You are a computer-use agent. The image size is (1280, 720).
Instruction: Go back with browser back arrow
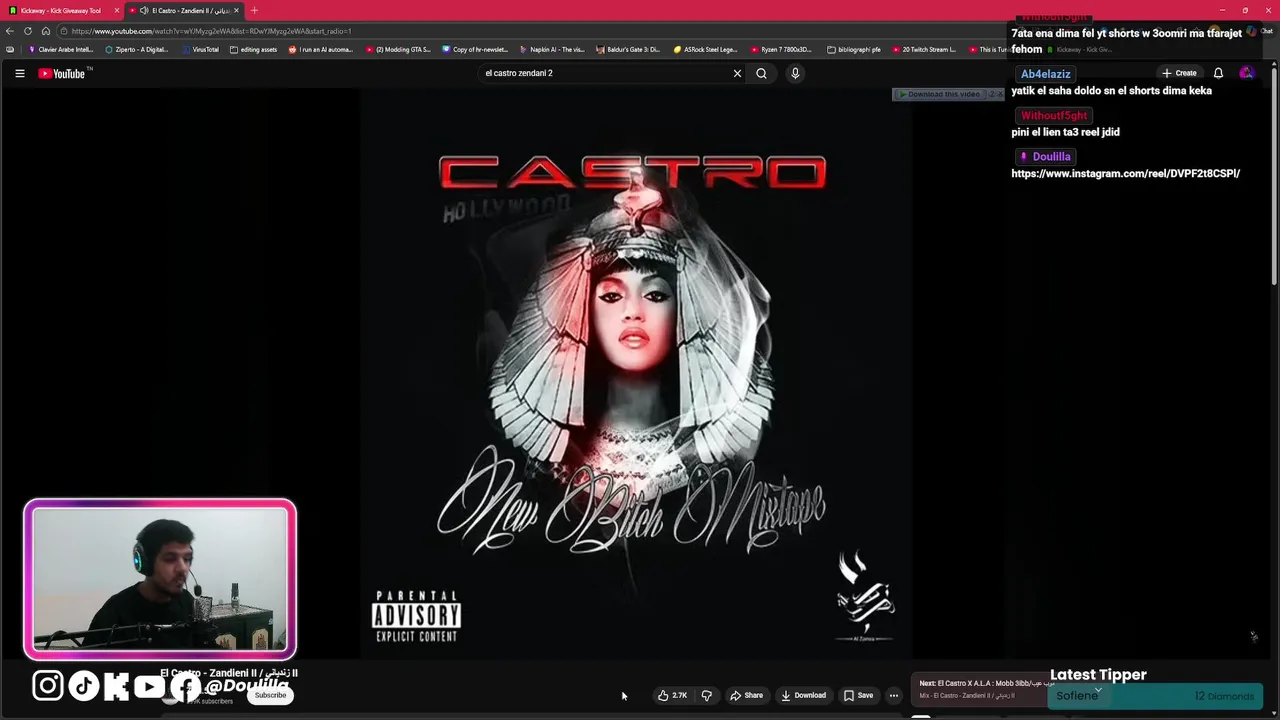(x=10, y=31)
